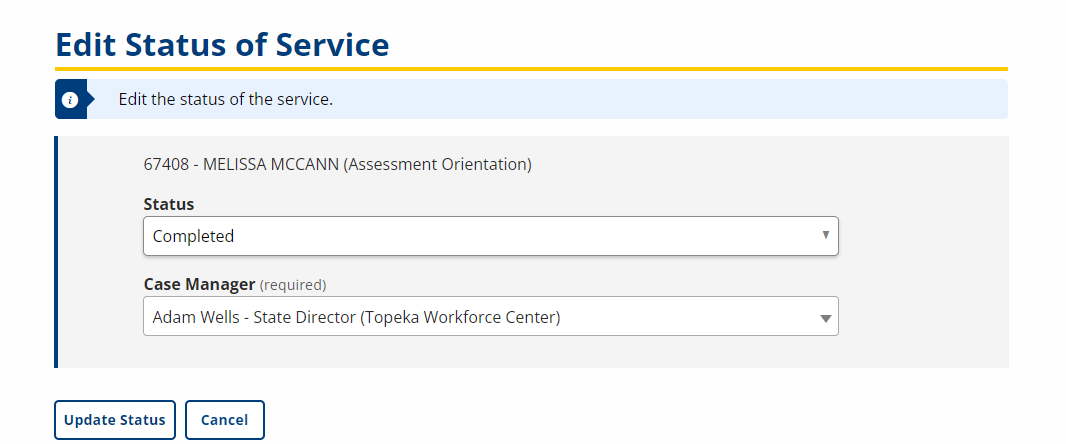This screenshot has width=1066, height=444.
Task: Click the "Edit Status of Service" heading
Action: (x=222, y=44)
